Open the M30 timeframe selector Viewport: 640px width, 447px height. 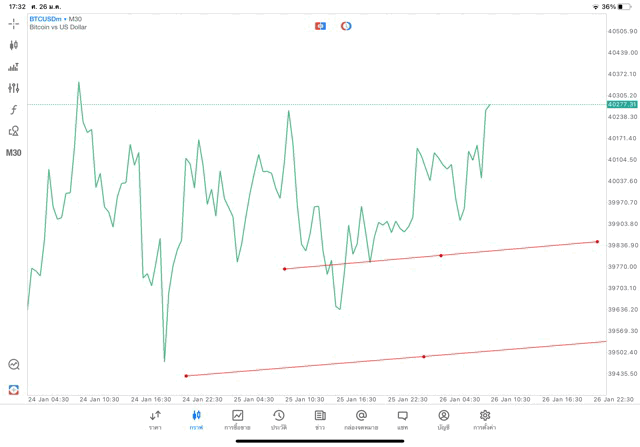click(x=14, y=153)
